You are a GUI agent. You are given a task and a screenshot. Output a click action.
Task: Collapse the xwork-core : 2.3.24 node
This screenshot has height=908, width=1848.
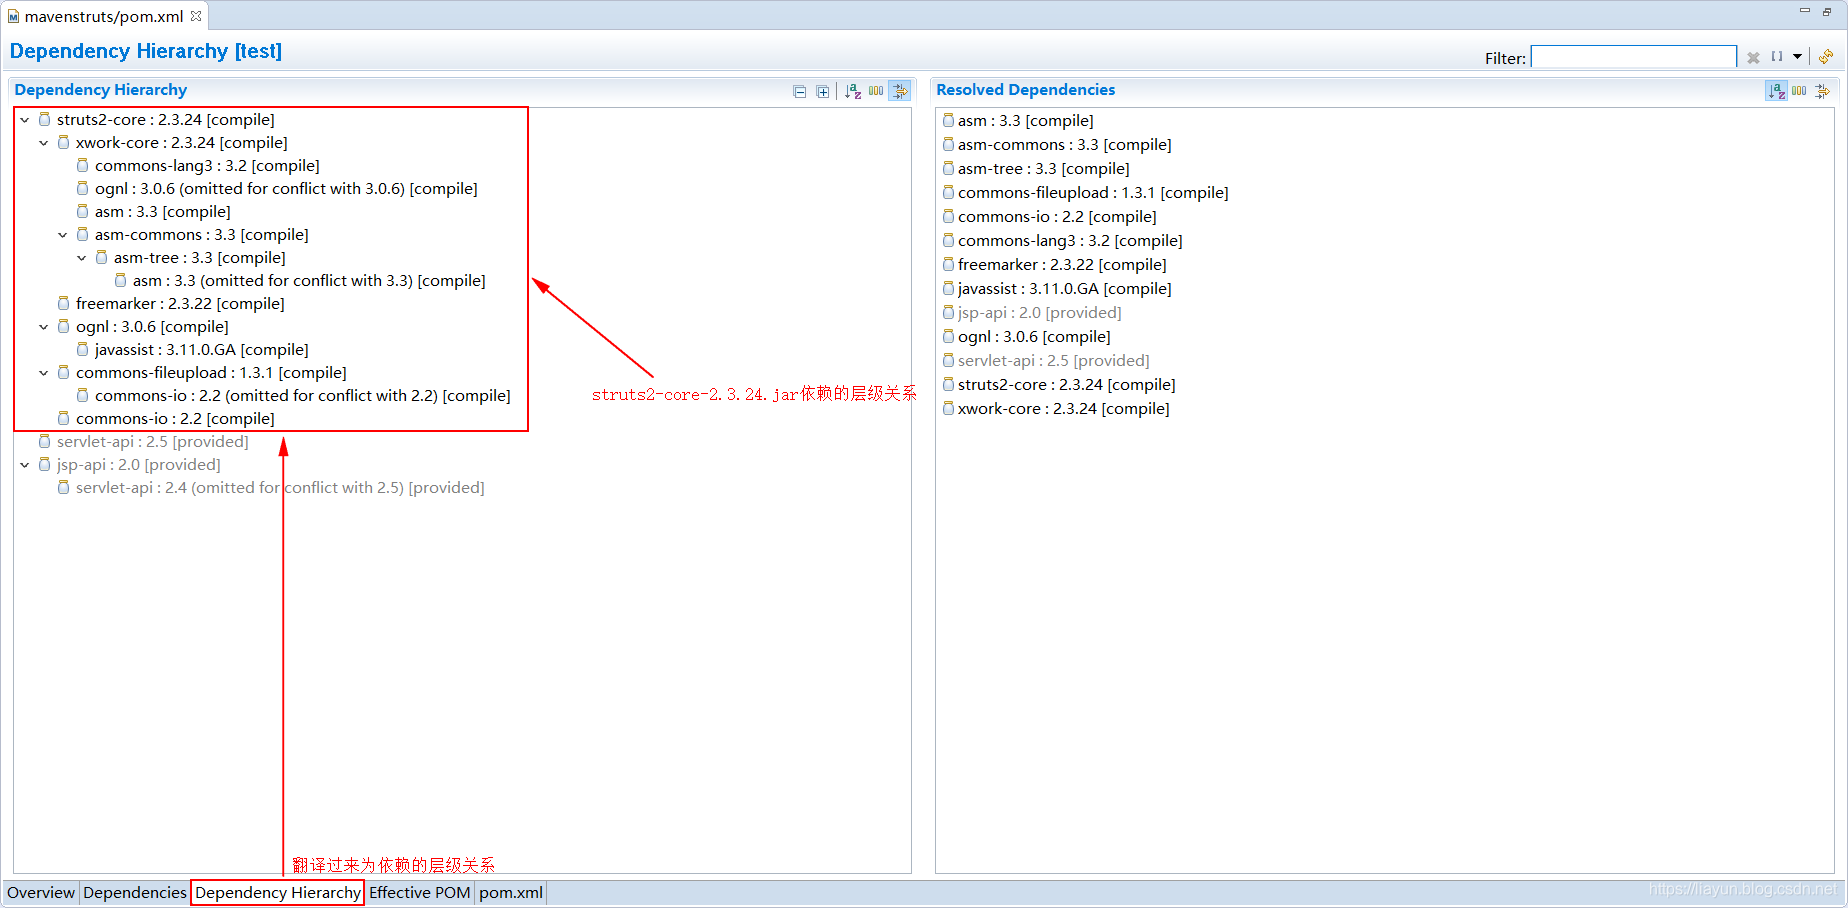click(43, 143)
